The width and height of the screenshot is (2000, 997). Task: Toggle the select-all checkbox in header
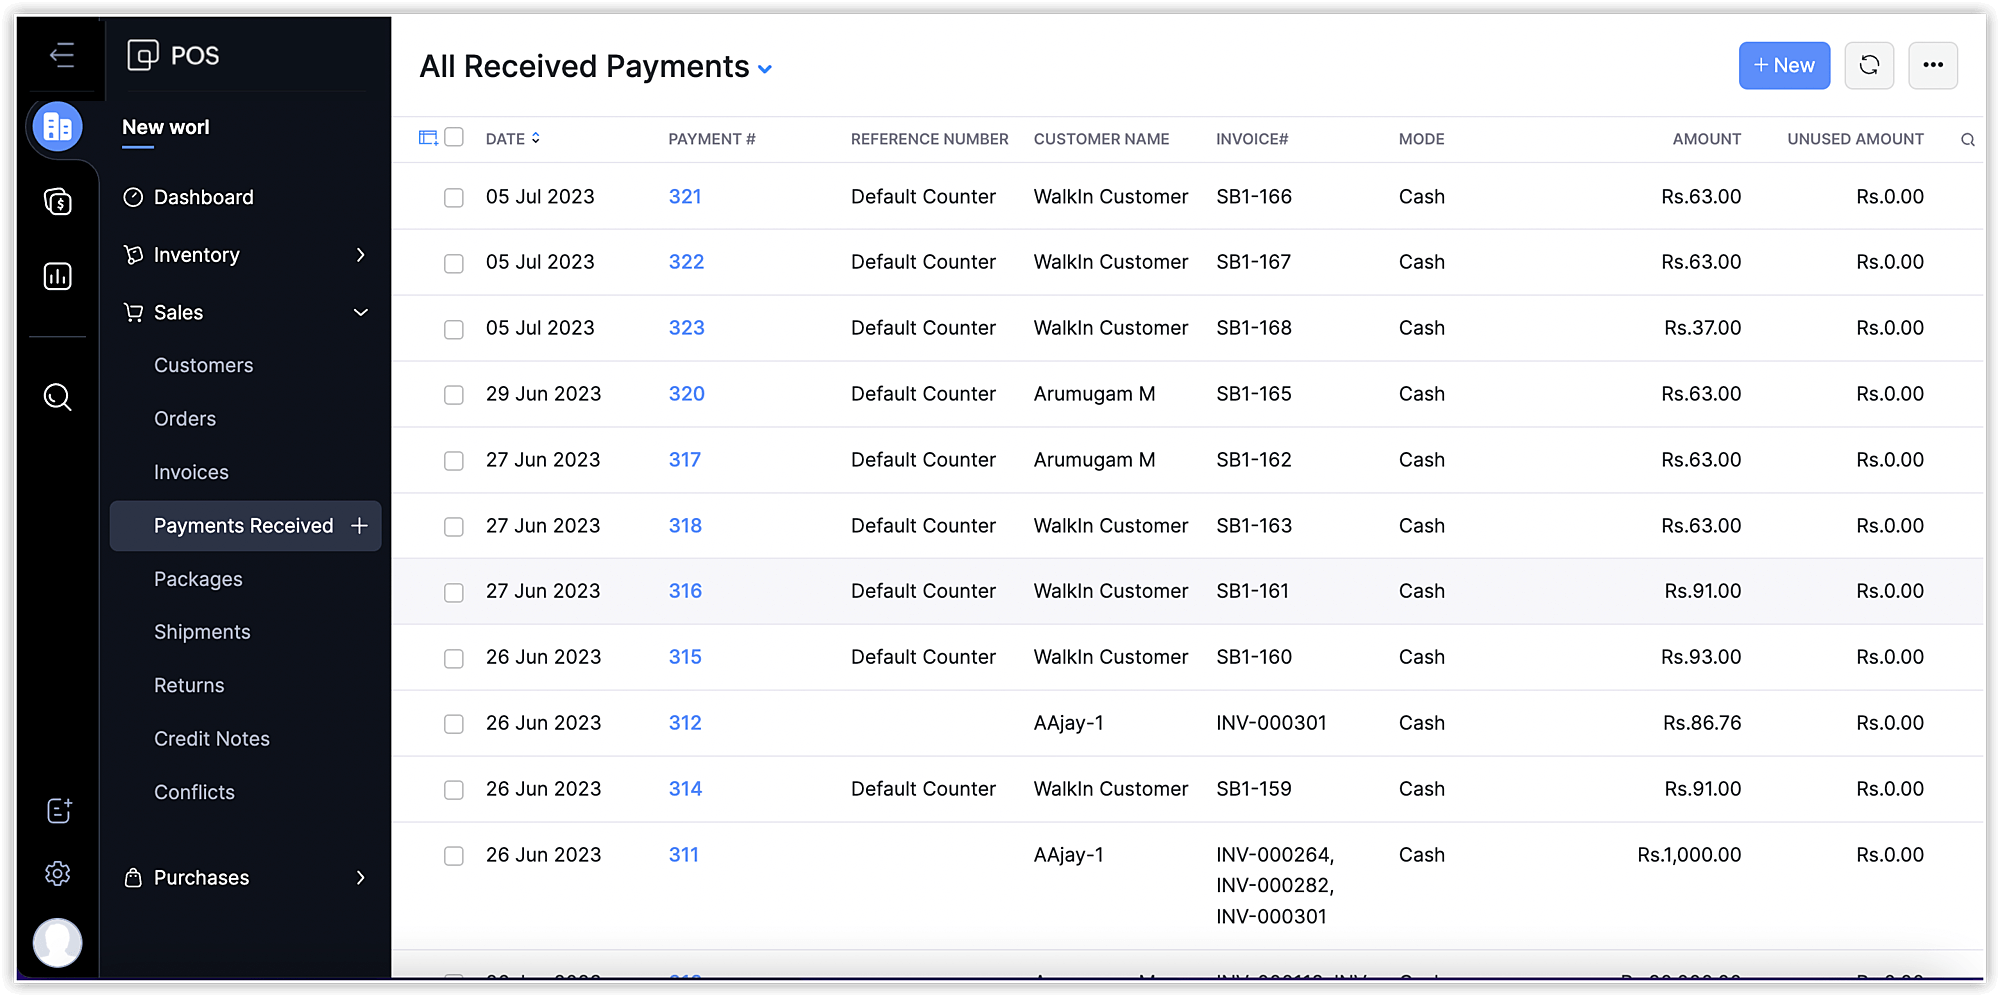coord(454,137)
